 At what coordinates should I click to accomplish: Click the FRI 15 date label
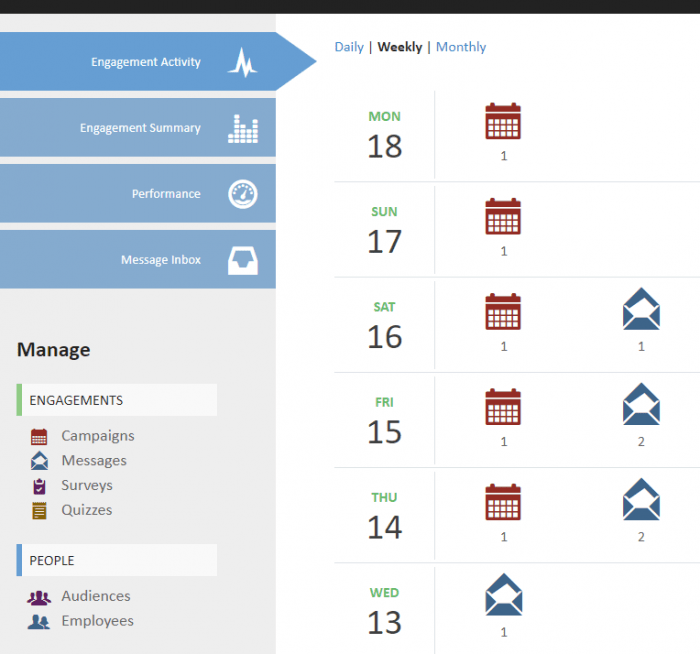384,421
